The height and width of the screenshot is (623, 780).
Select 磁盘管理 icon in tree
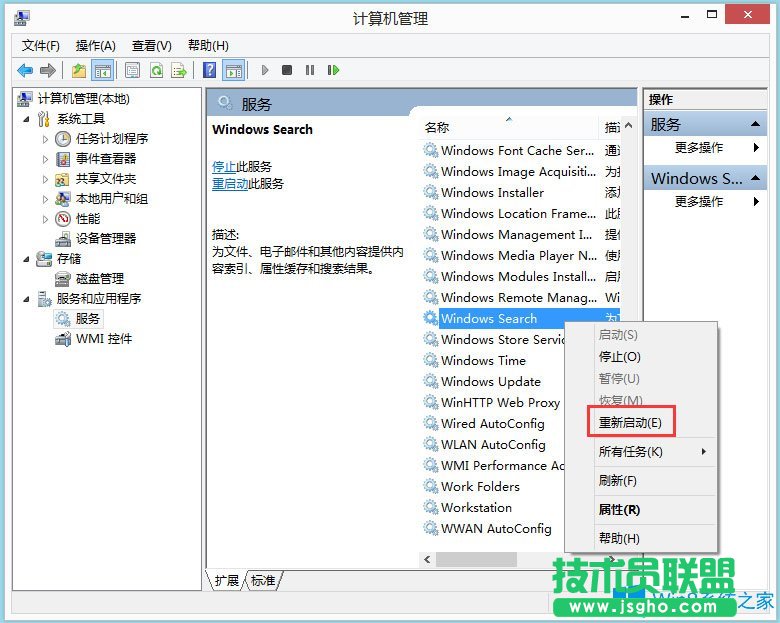click(62, 279)
